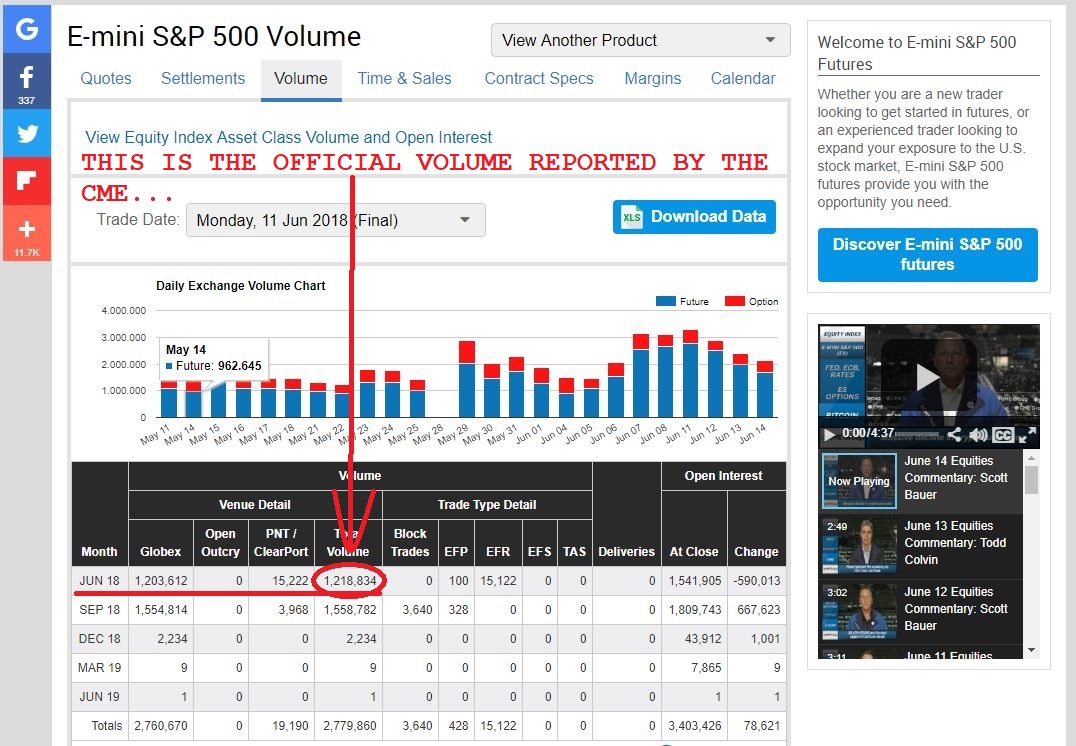The height and width of the screenshot is (746, 1076).
Task: Click JUN 19 month row label
Action: click(x=100, y=697)
